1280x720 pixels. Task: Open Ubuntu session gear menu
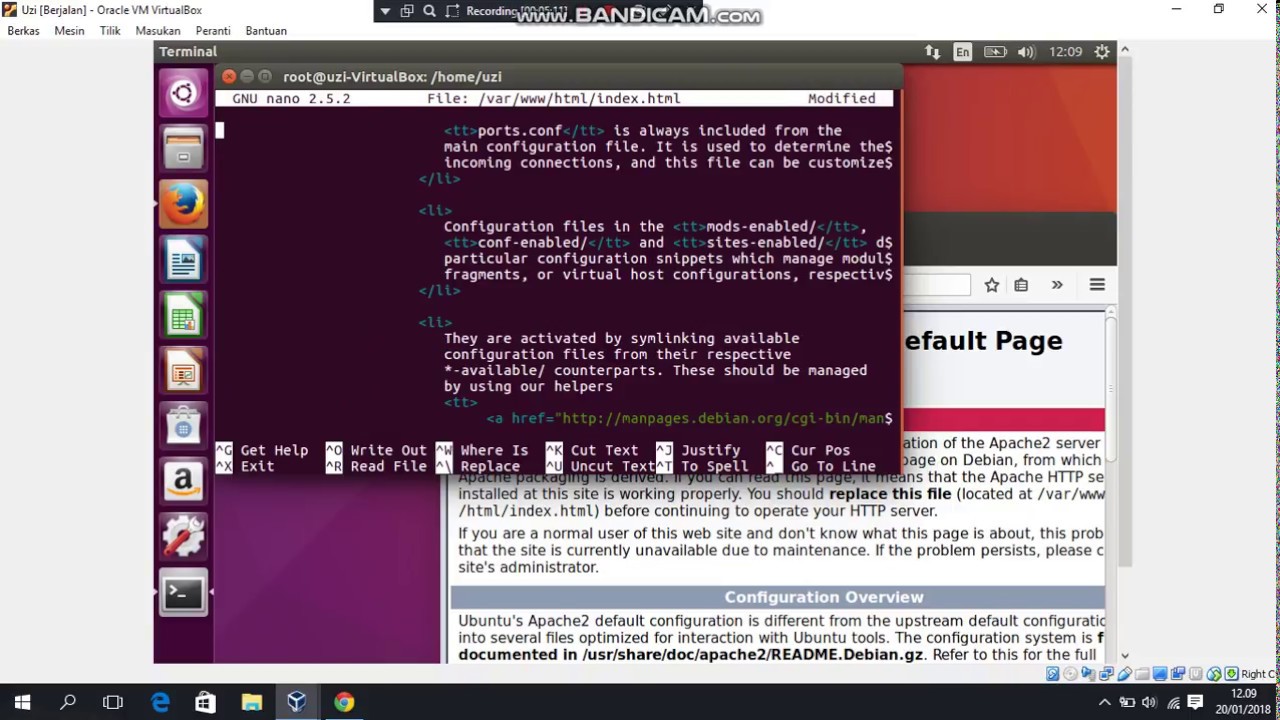[1102, 51]
